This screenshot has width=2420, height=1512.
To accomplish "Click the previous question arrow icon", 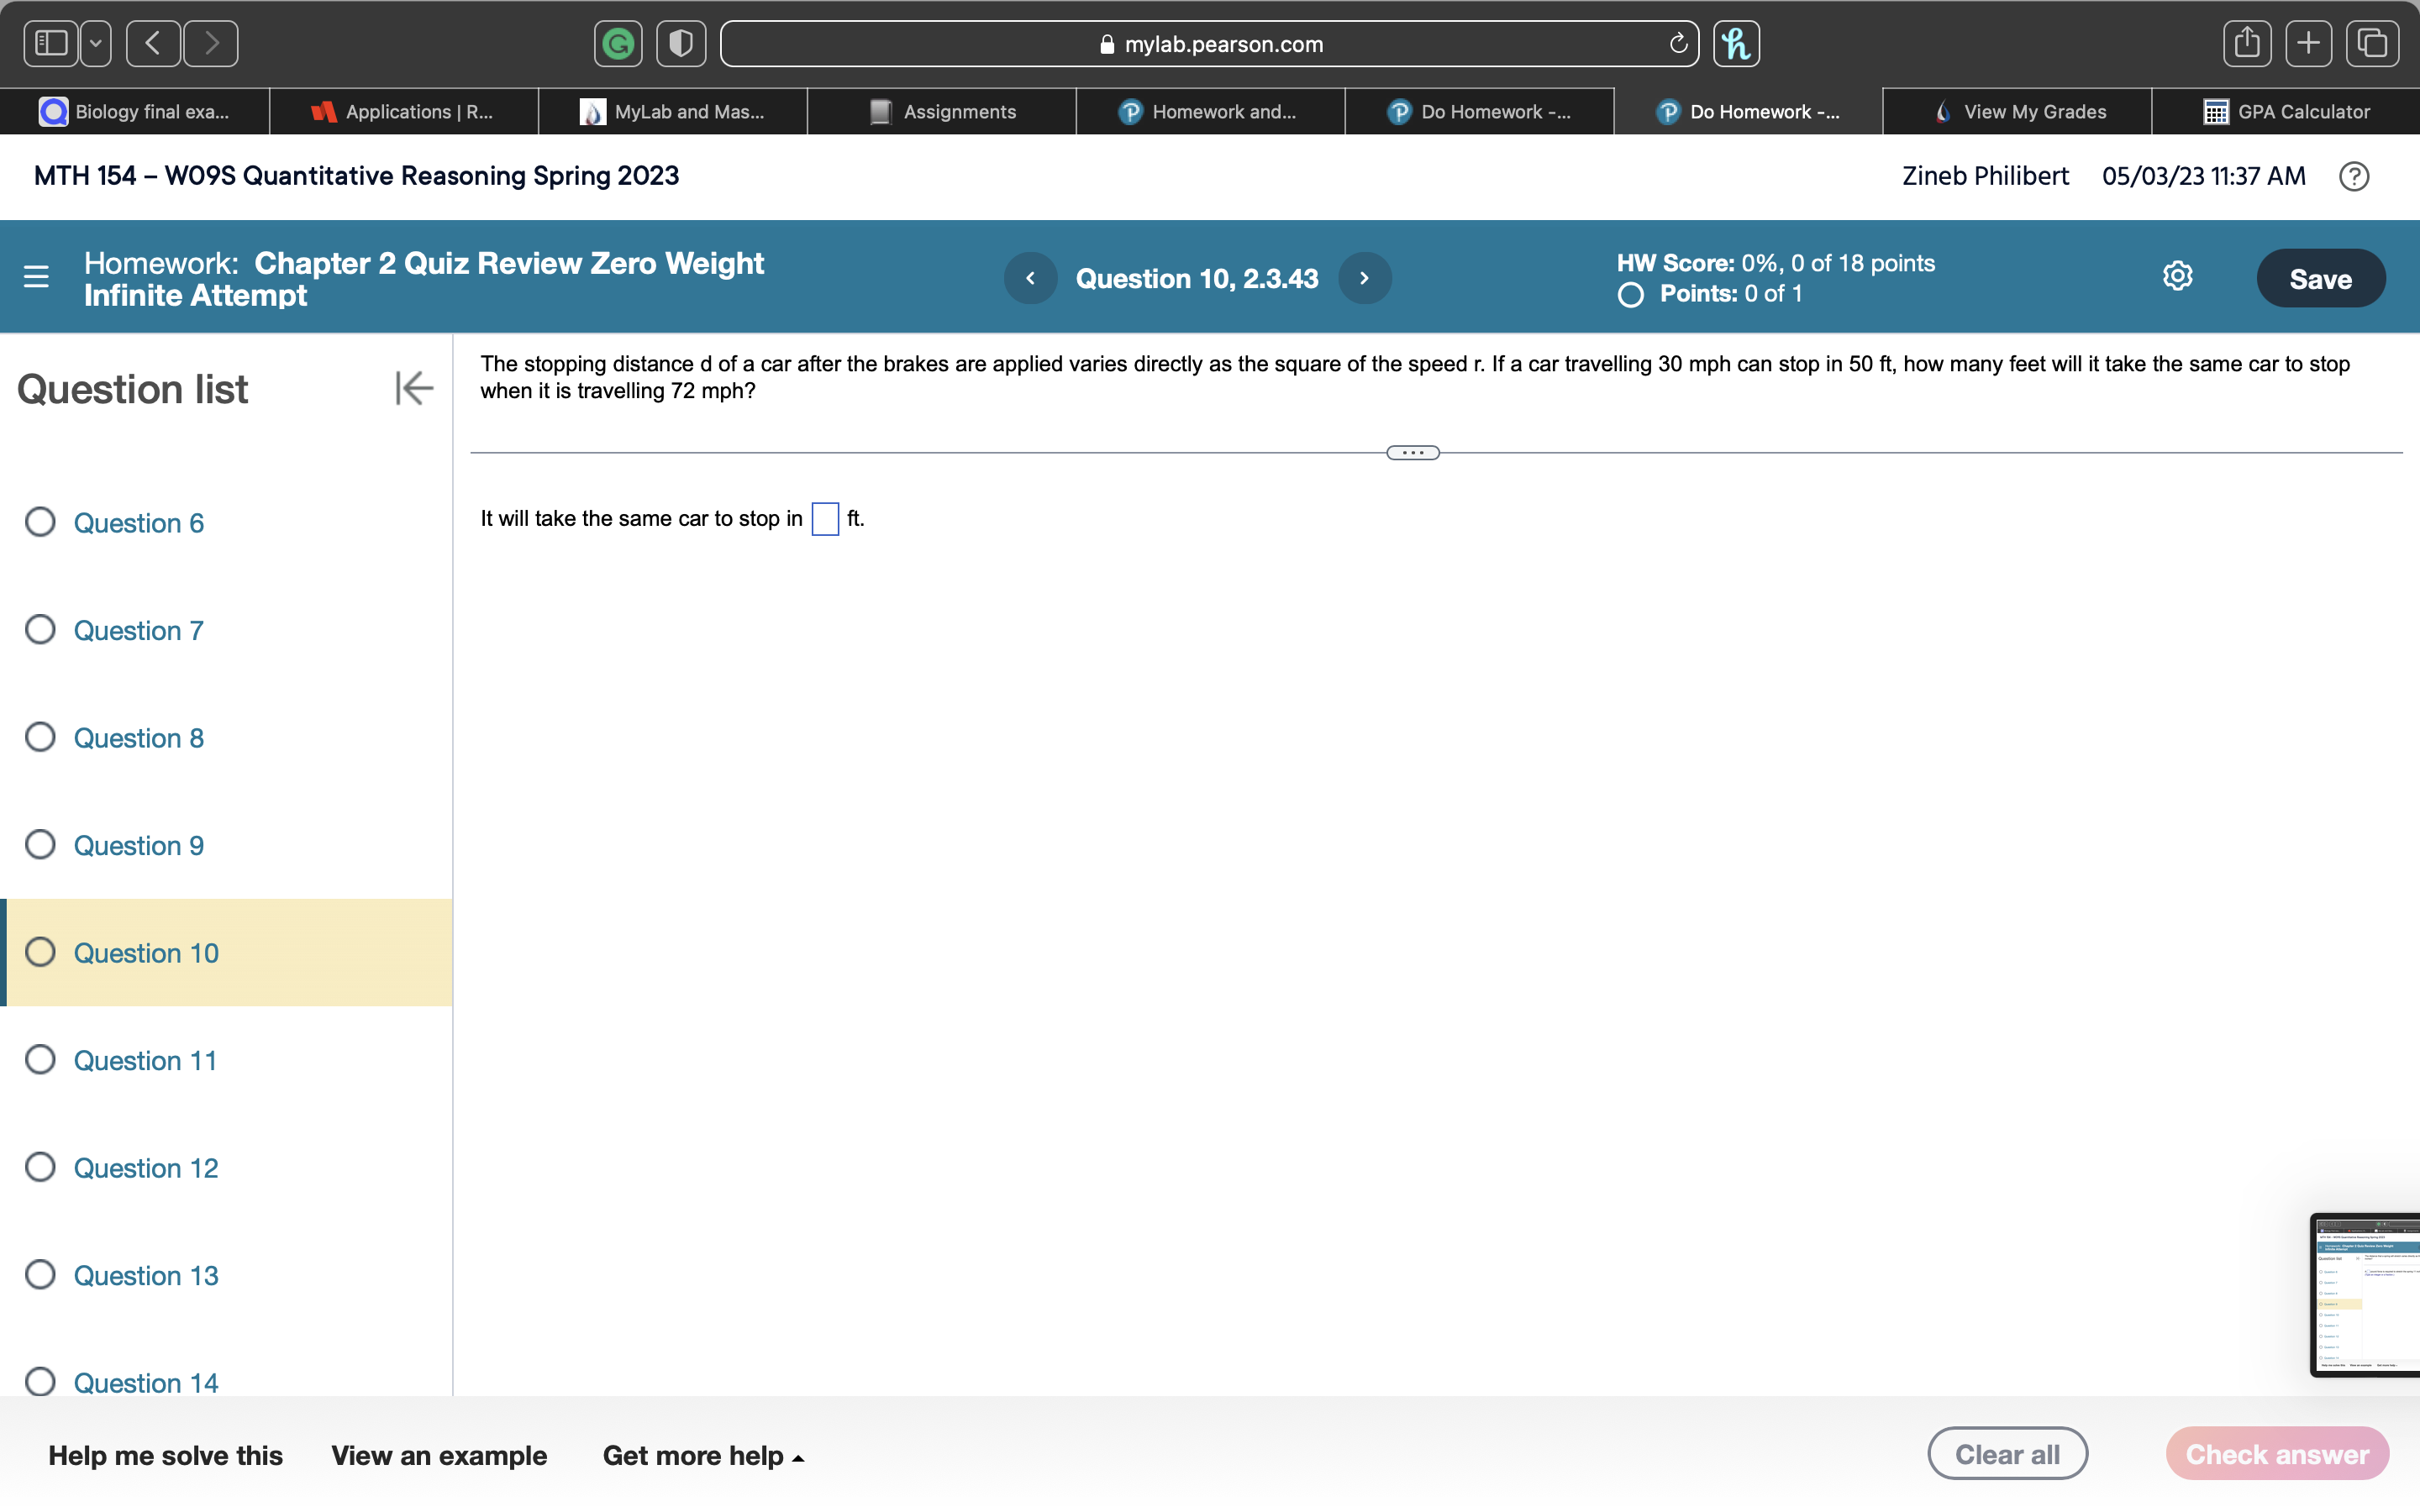I will pos(1031,277).
